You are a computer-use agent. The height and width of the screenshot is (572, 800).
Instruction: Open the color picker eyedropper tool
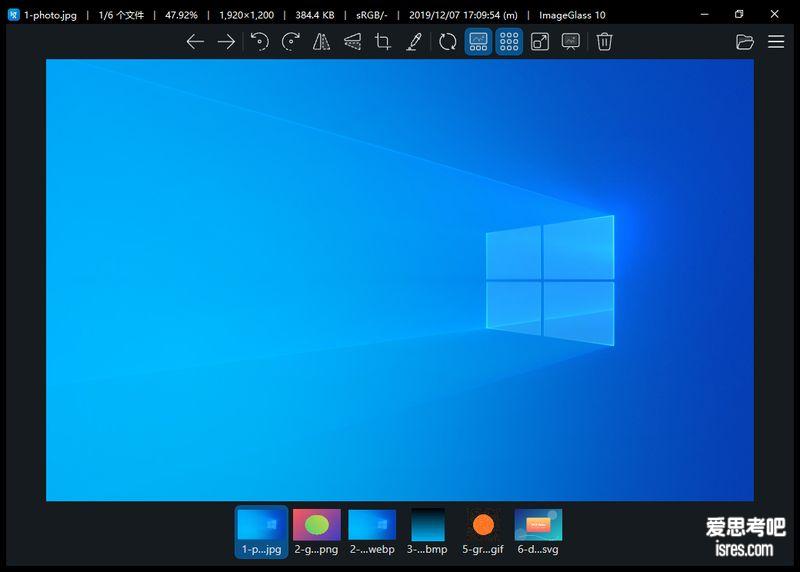pos(414,42)
